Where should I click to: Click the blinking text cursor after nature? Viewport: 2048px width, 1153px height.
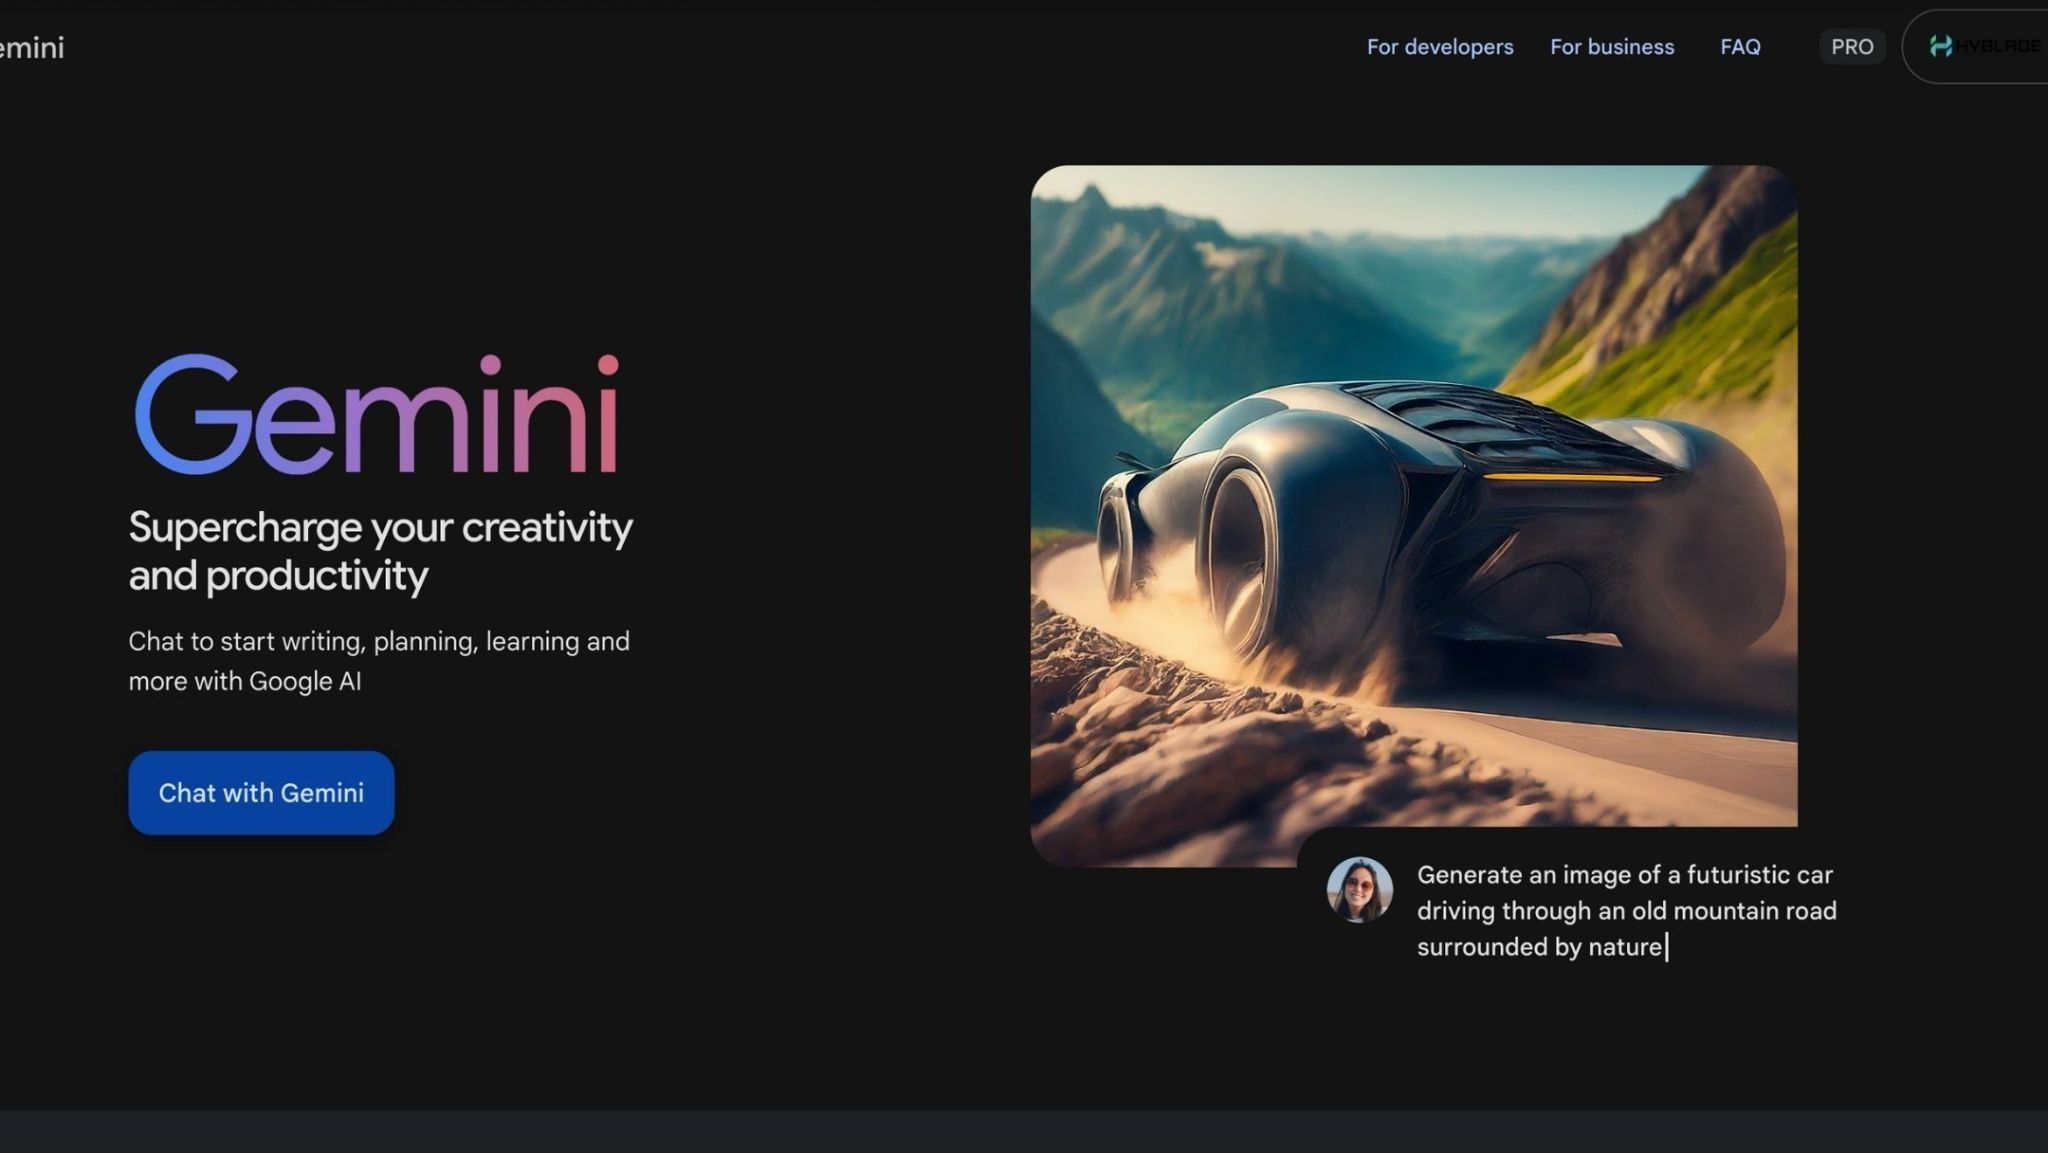point(1666,947)
